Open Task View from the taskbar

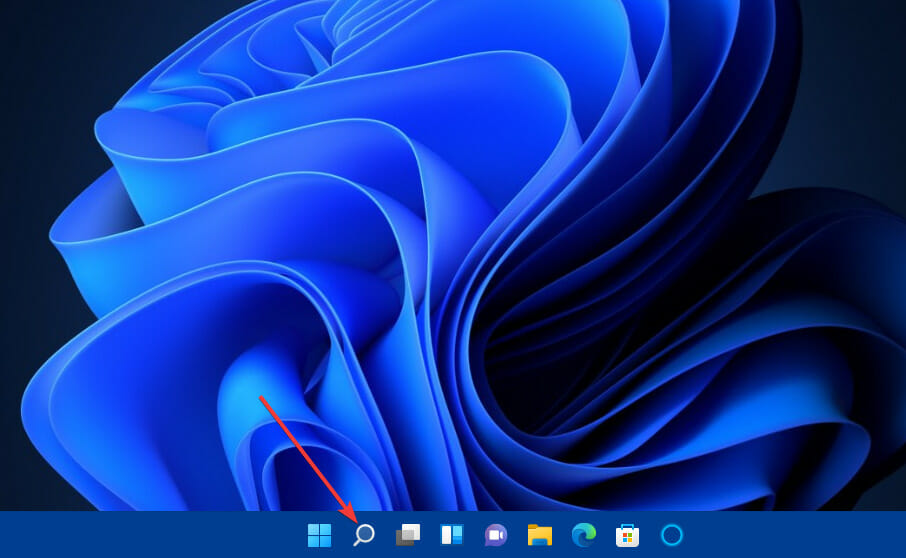[x=408, y=535]
